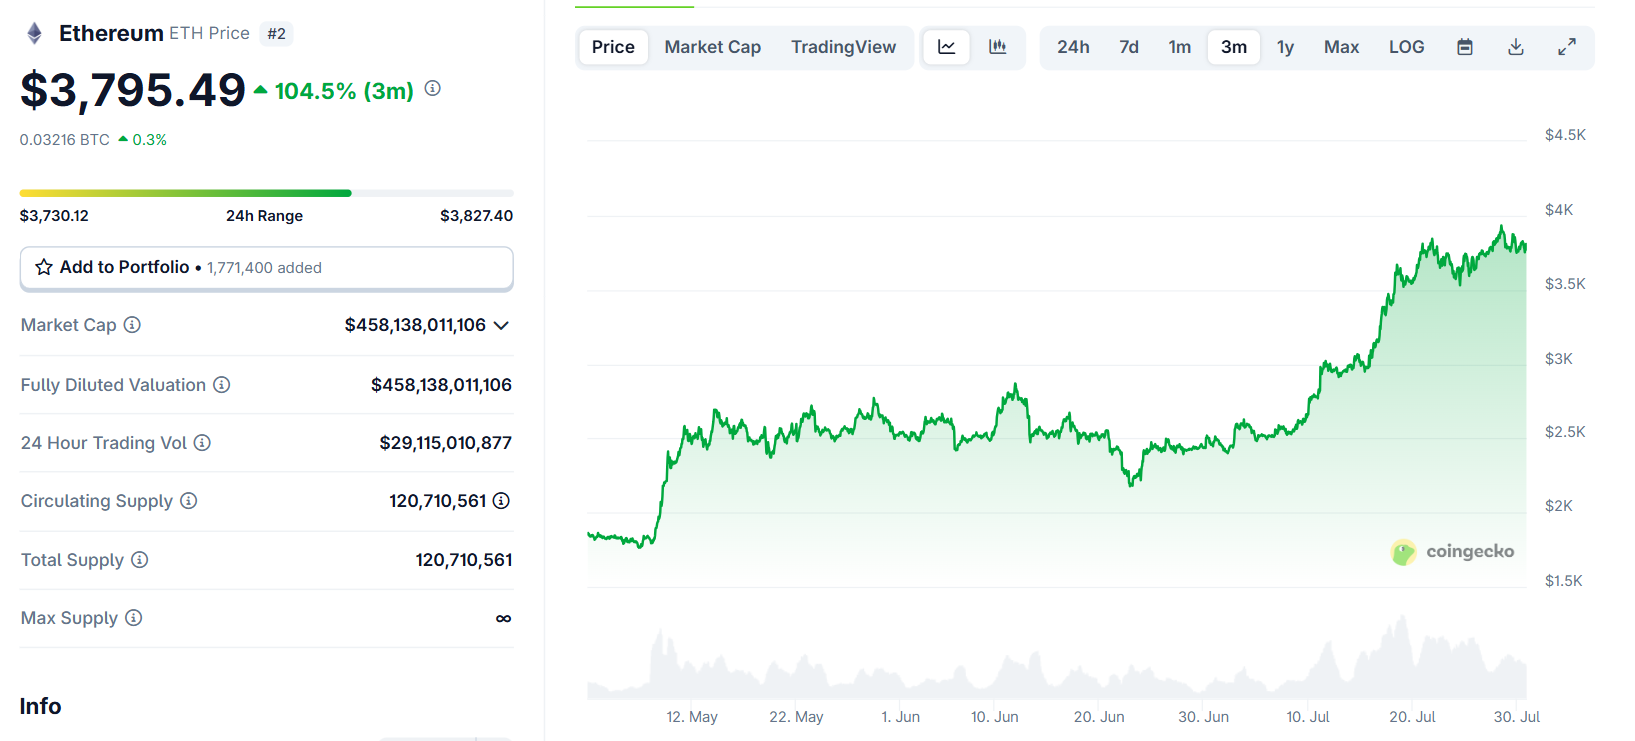
Task: Set chart range to 7d
Action: click(1129, 47)
